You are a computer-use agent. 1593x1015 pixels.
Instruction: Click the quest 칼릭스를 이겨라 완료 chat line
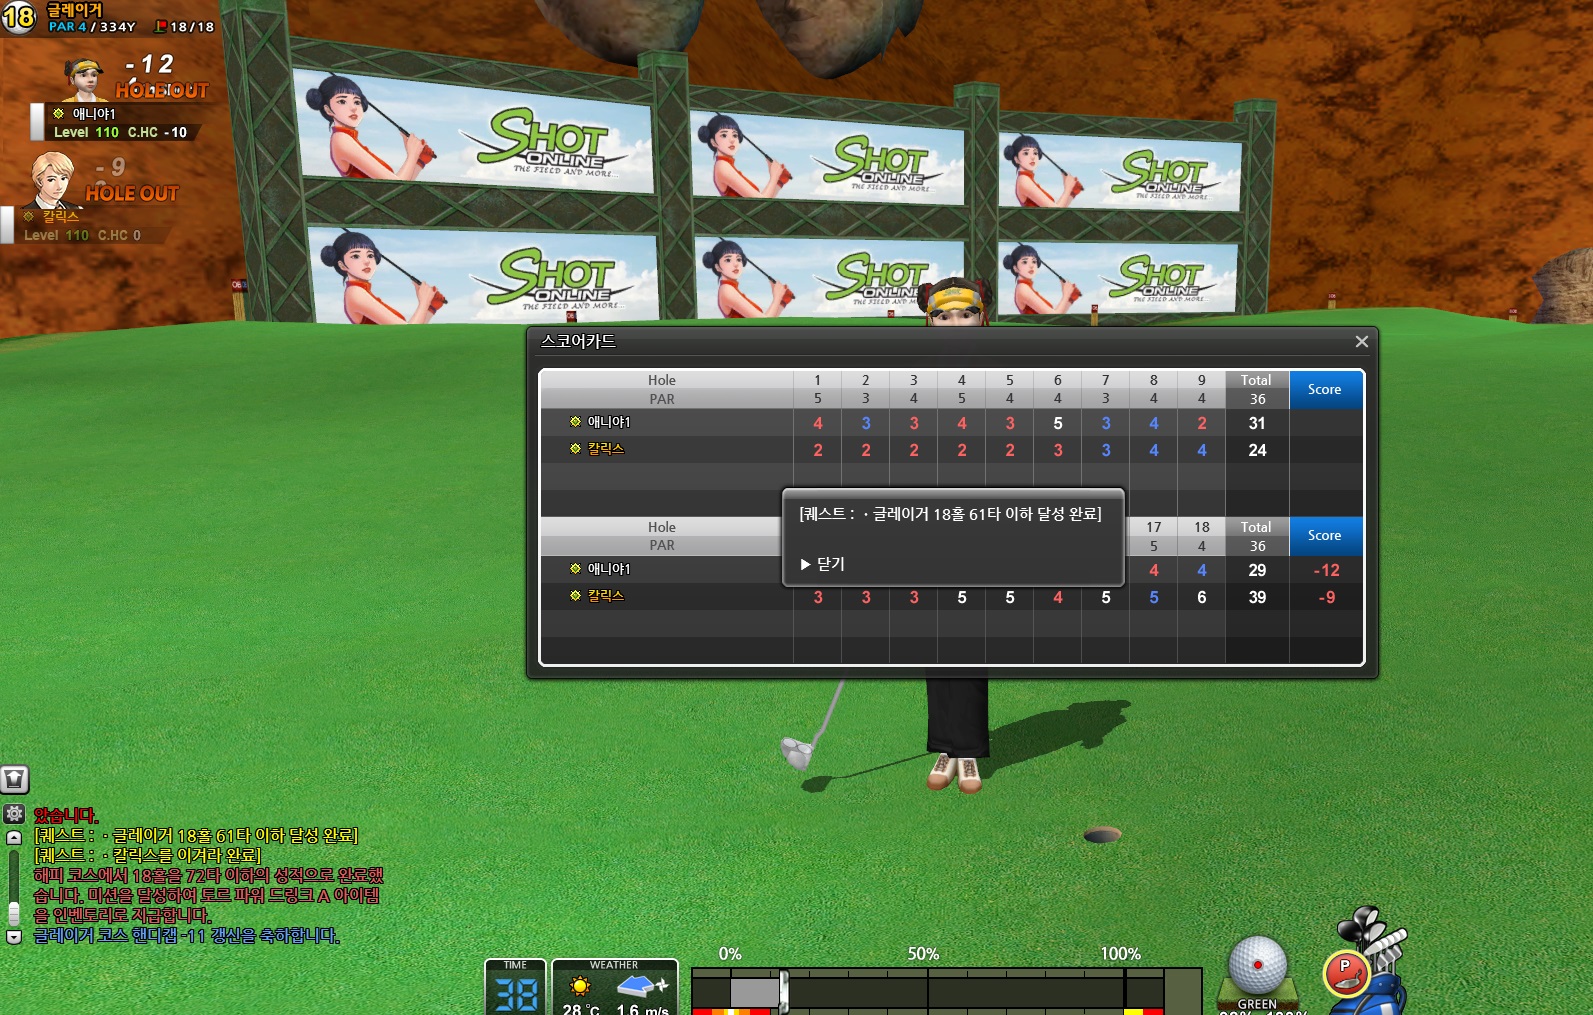[148, 855]
